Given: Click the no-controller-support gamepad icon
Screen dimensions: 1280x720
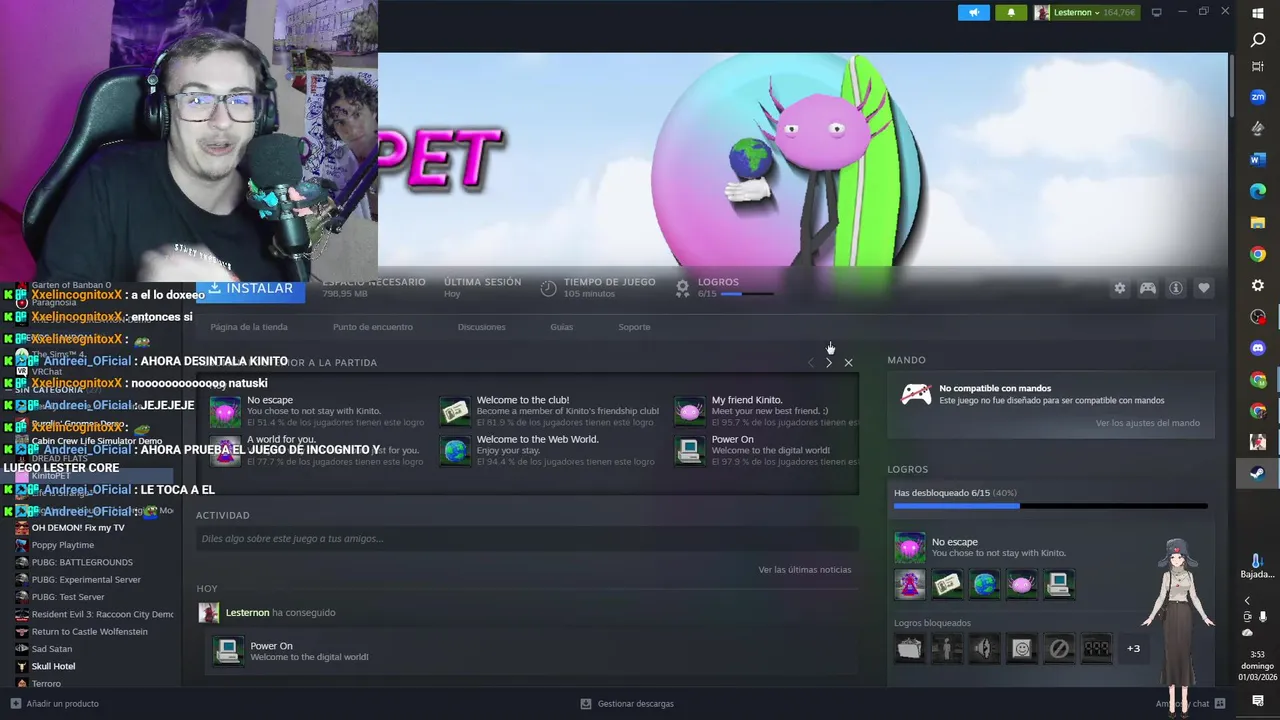Looking at the screenshot, I should click(x=916, y=394).
